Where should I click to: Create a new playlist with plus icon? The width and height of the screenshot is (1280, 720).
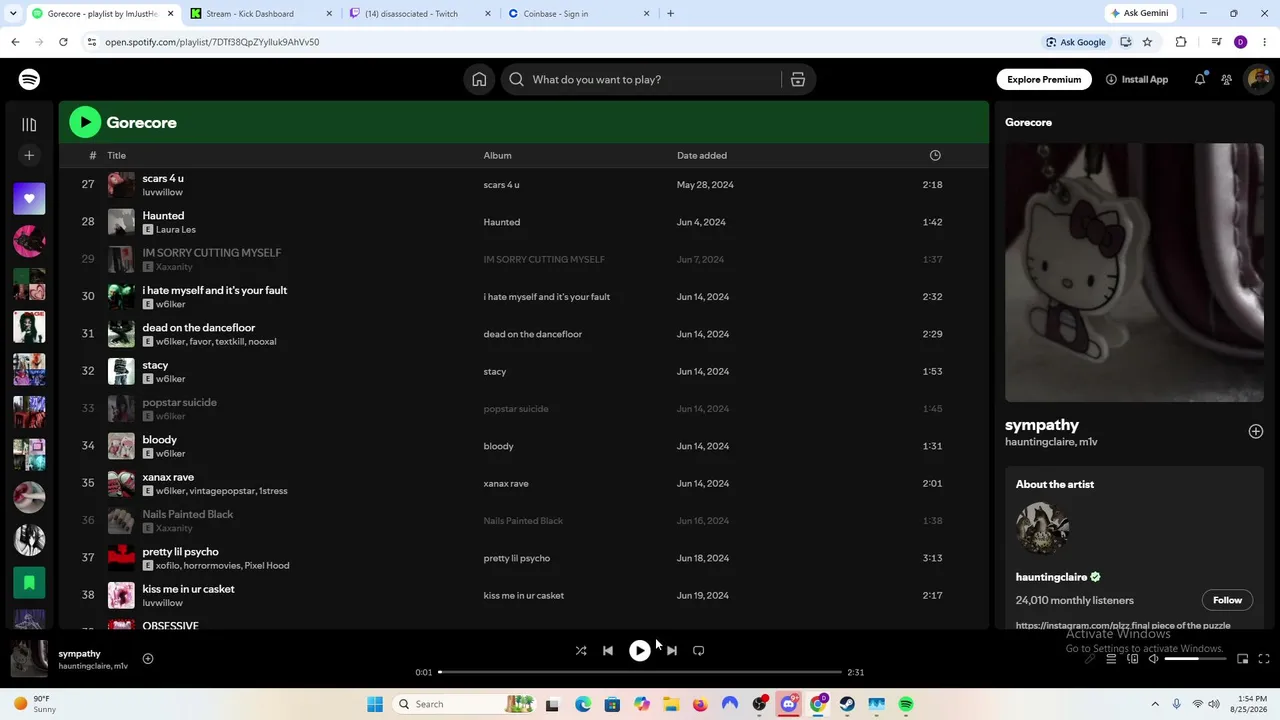click(29, 155)
